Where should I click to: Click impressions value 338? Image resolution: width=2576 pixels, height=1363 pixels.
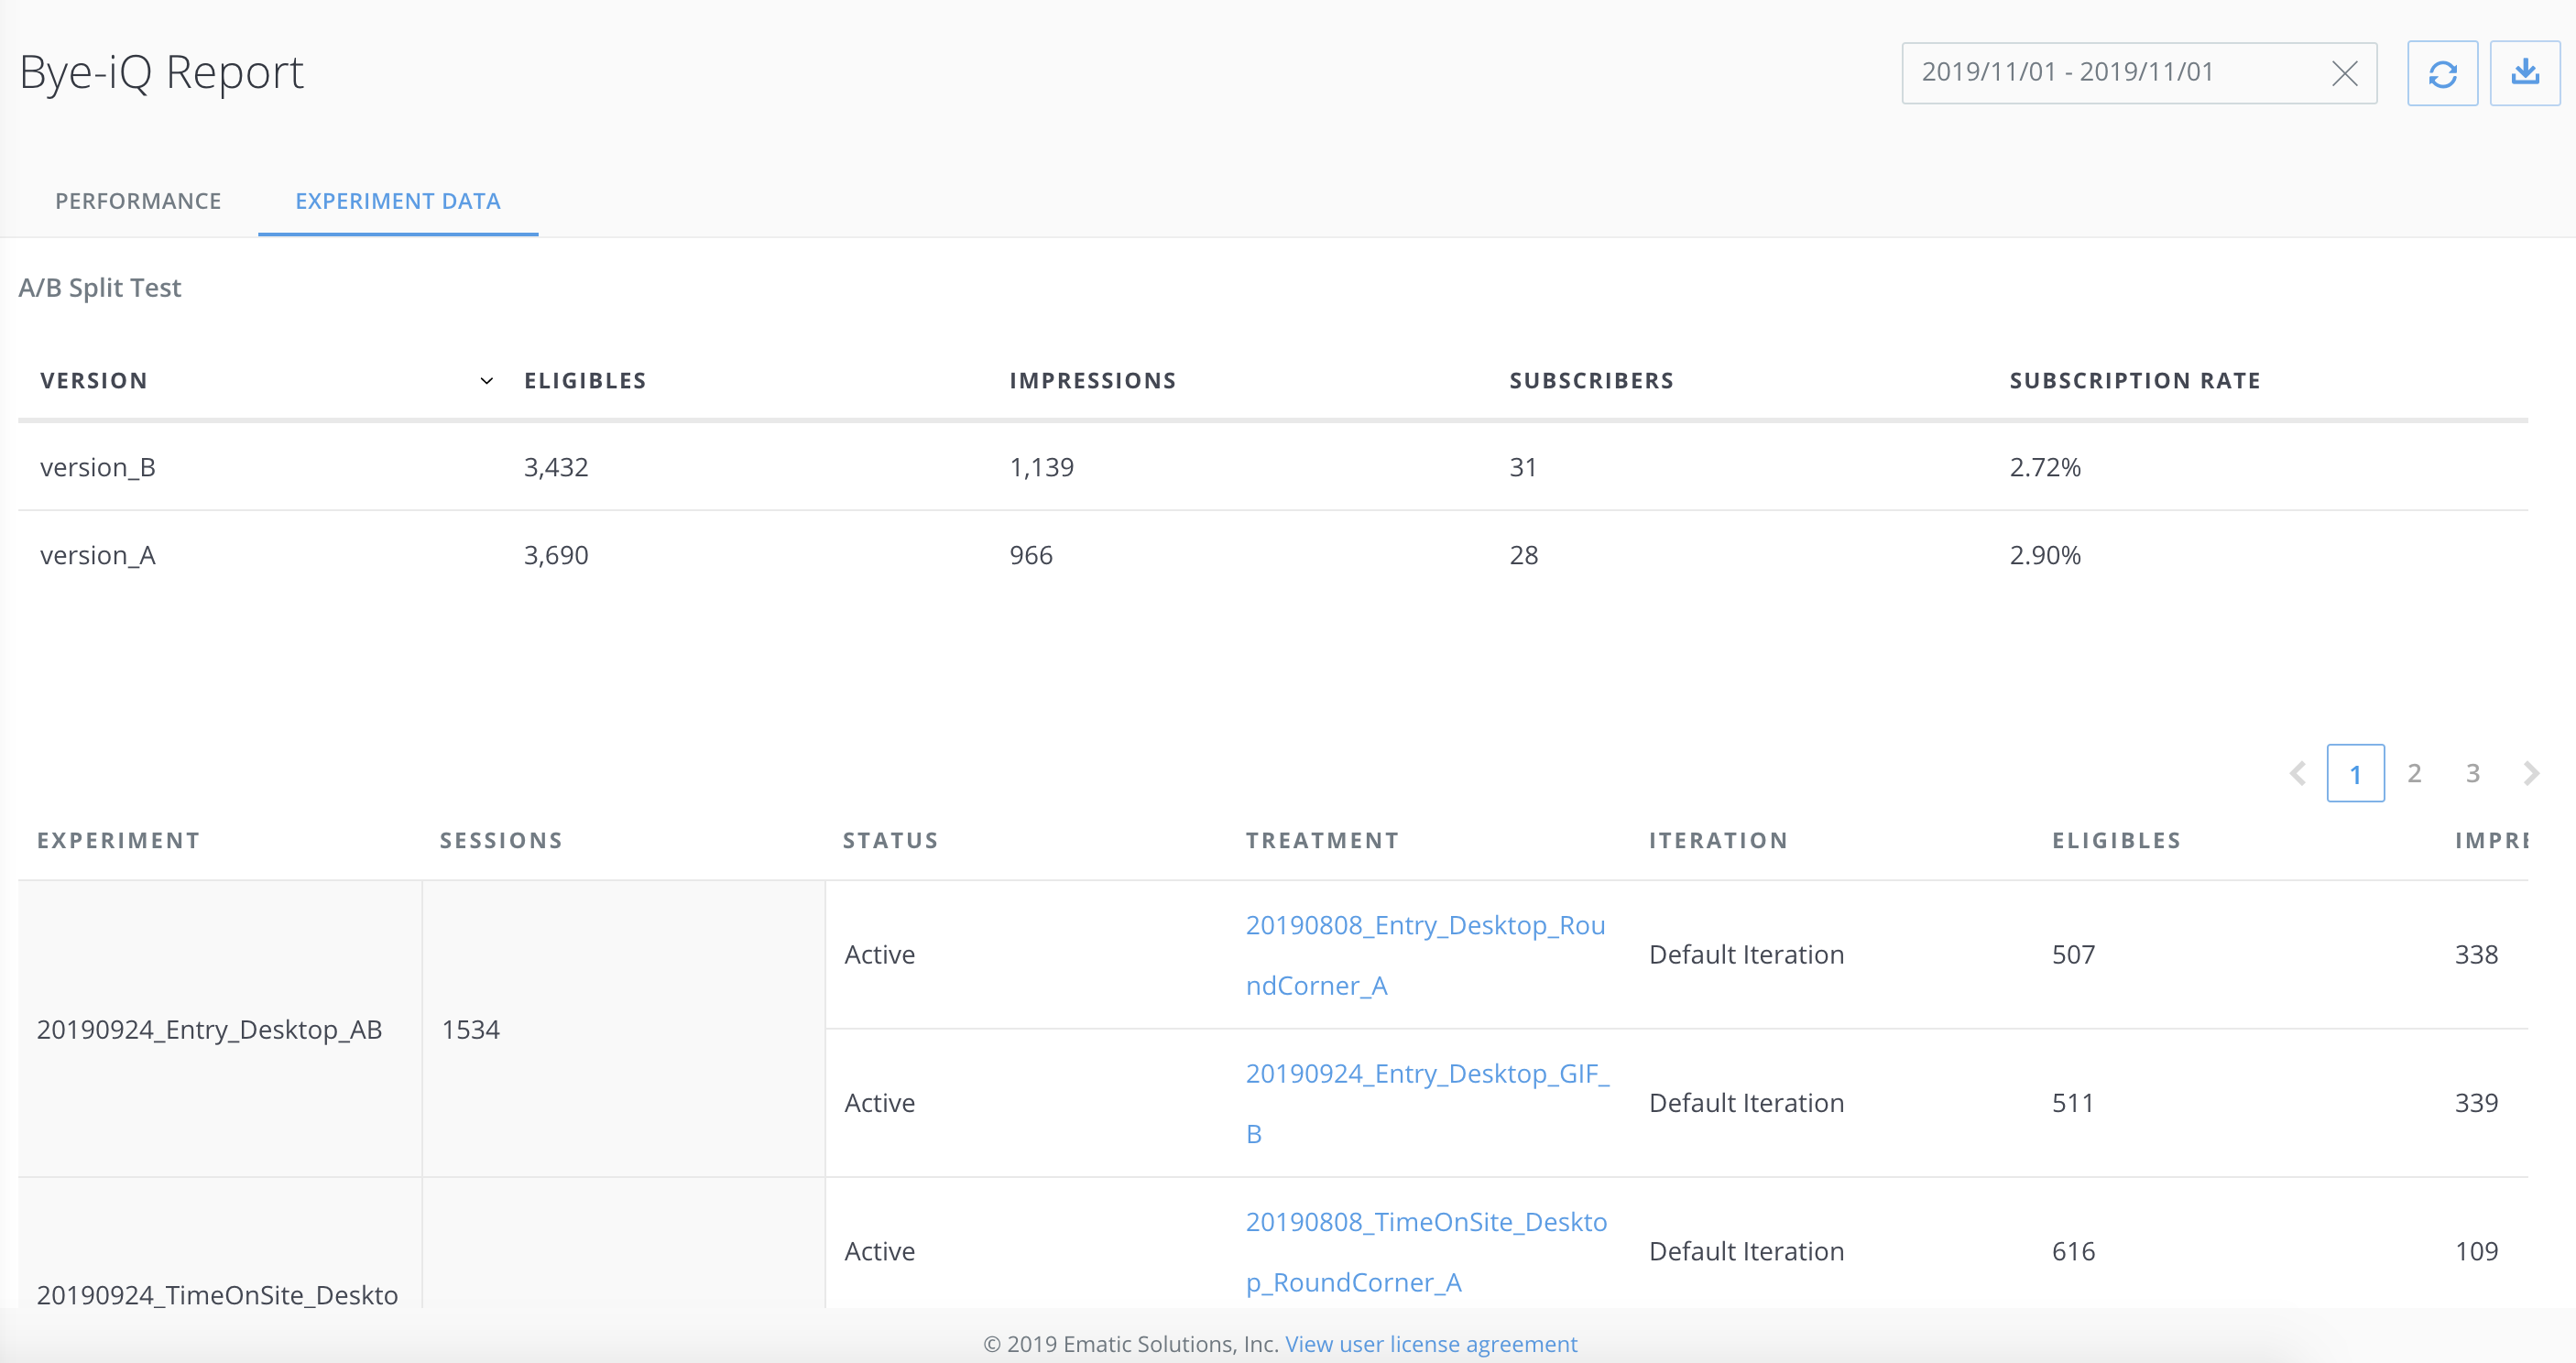click(2476, 955)
